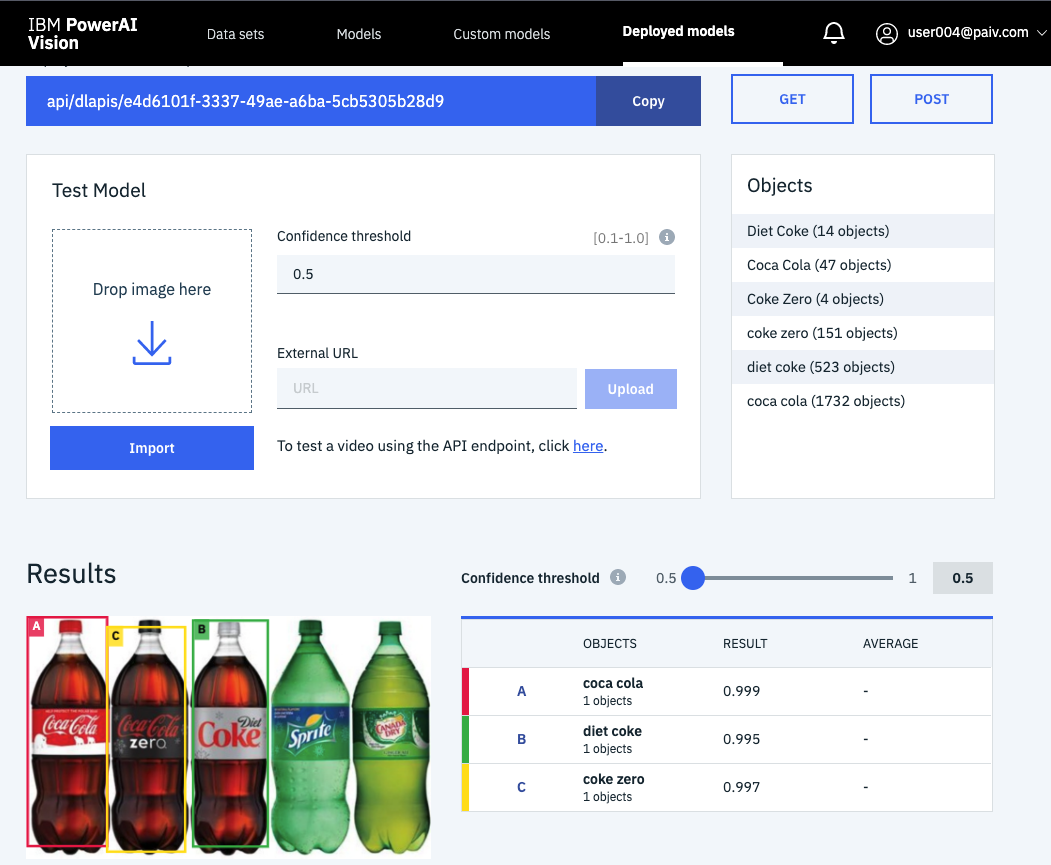Open the Data sets tab

235,34
